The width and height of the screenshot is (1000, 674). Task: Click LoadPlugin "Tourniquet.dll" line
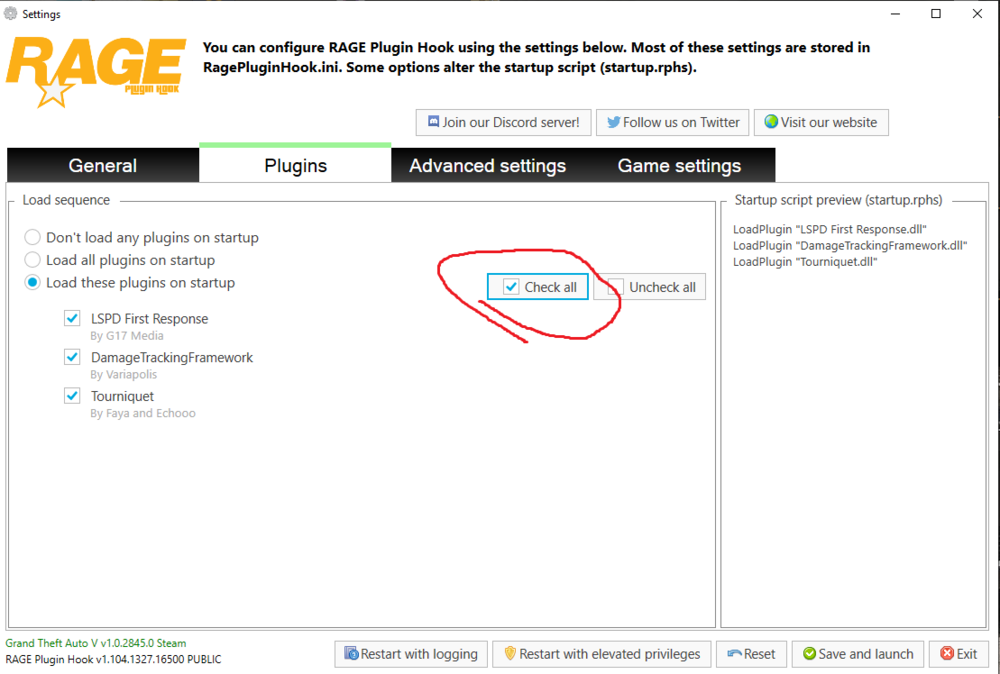(x=805, y=262)
